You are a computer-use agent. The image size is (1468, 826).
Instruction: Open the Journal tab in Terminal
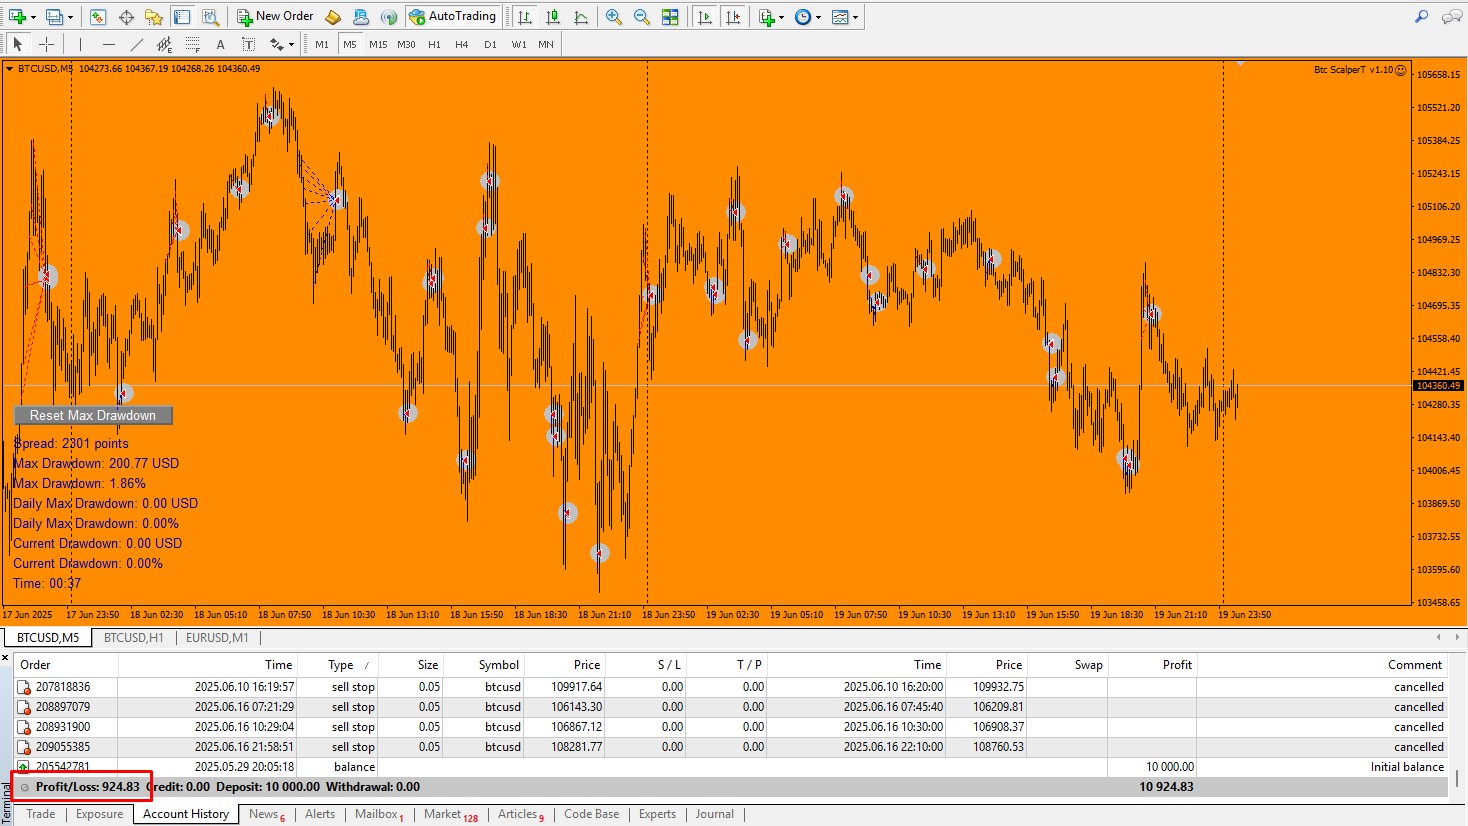pos(714,814)
